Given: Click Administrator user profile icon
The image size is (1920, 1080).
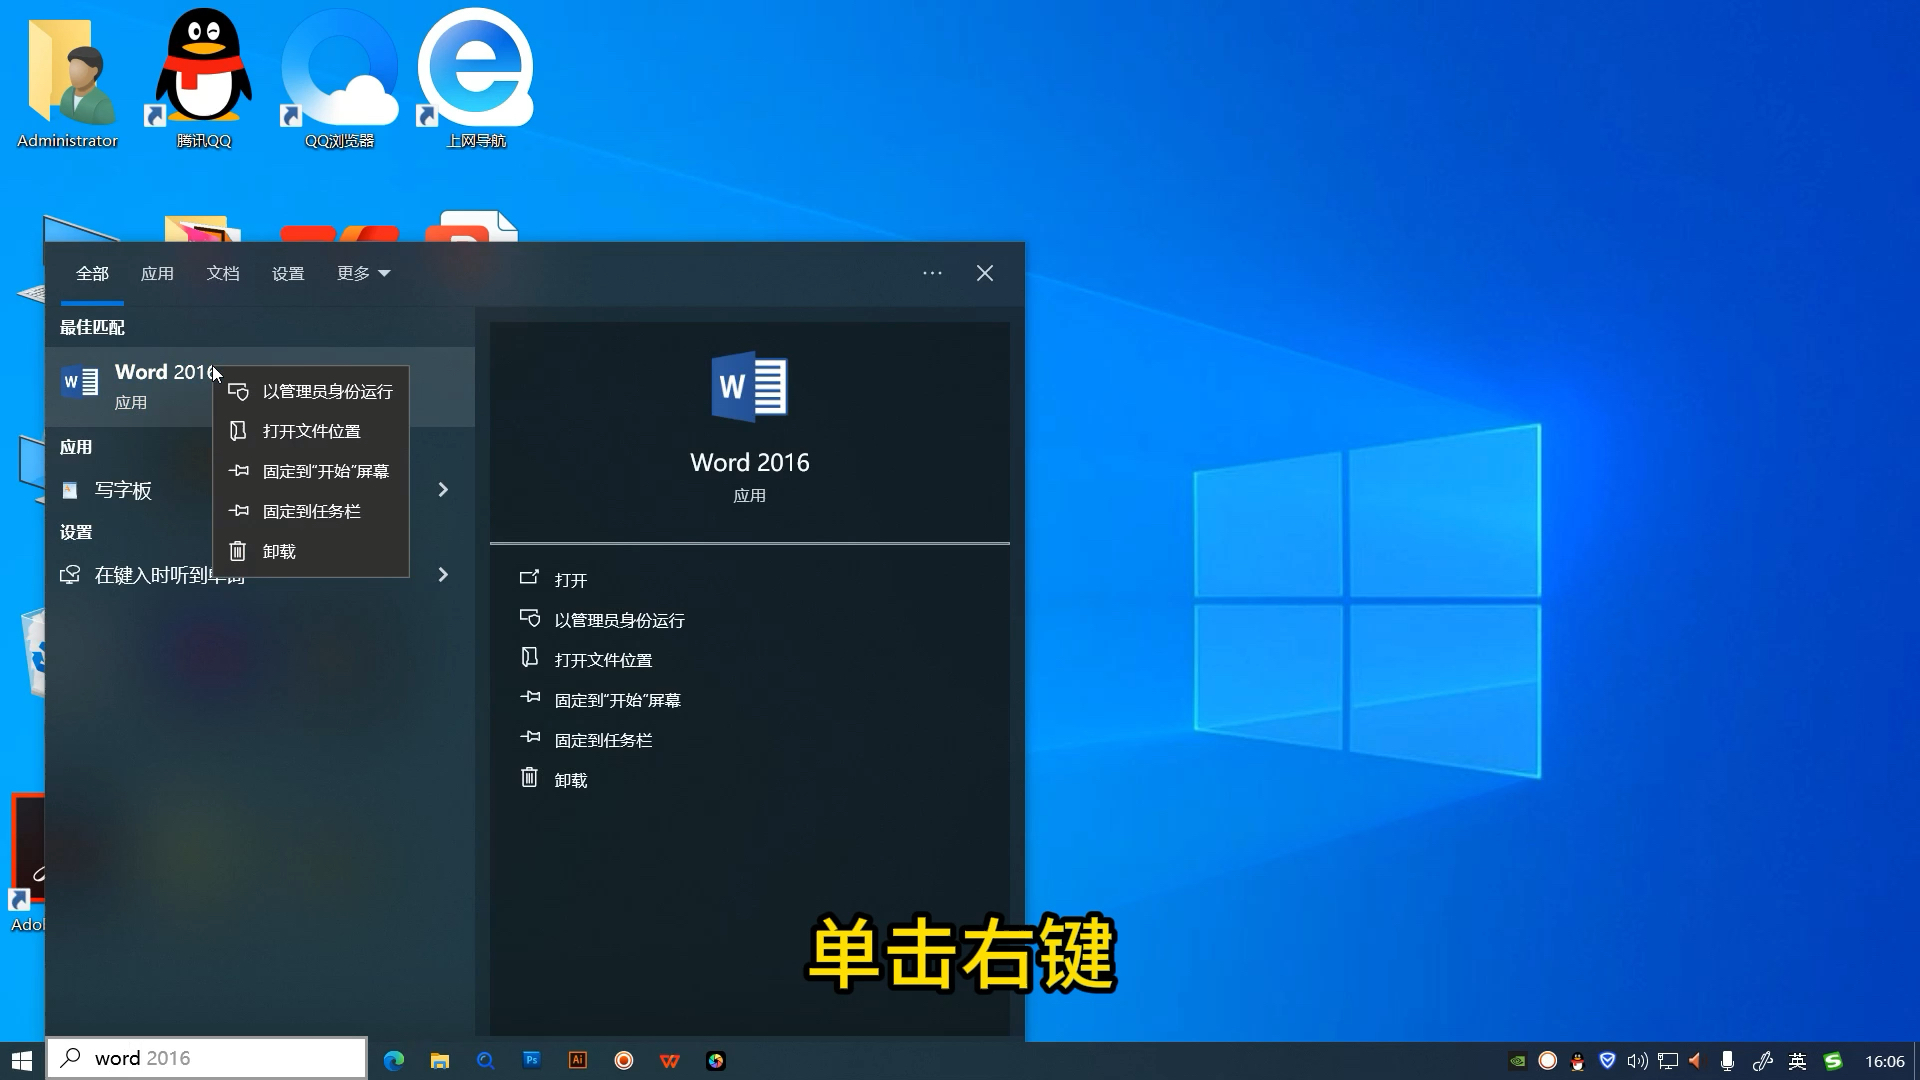Looking at the screenshot, I should click(x=67, y=76).
